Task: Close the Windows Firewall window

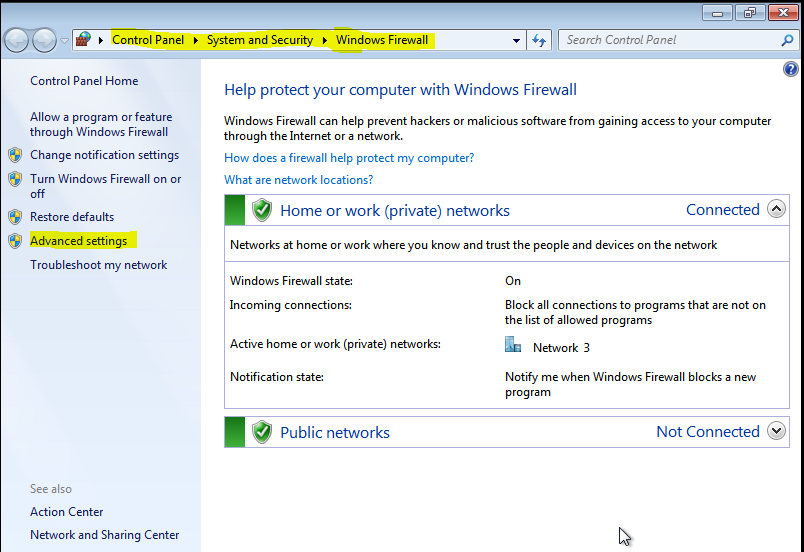Action: (783, 13)
